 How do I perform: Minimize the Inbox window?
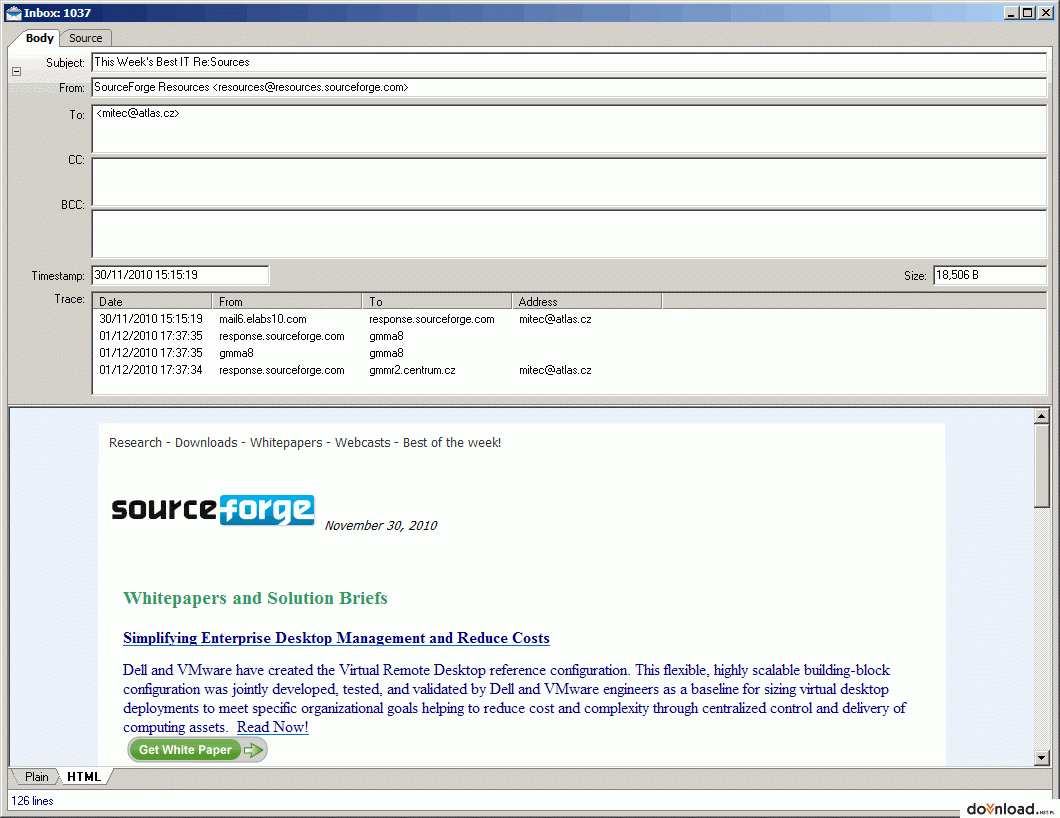point(1012,13)
